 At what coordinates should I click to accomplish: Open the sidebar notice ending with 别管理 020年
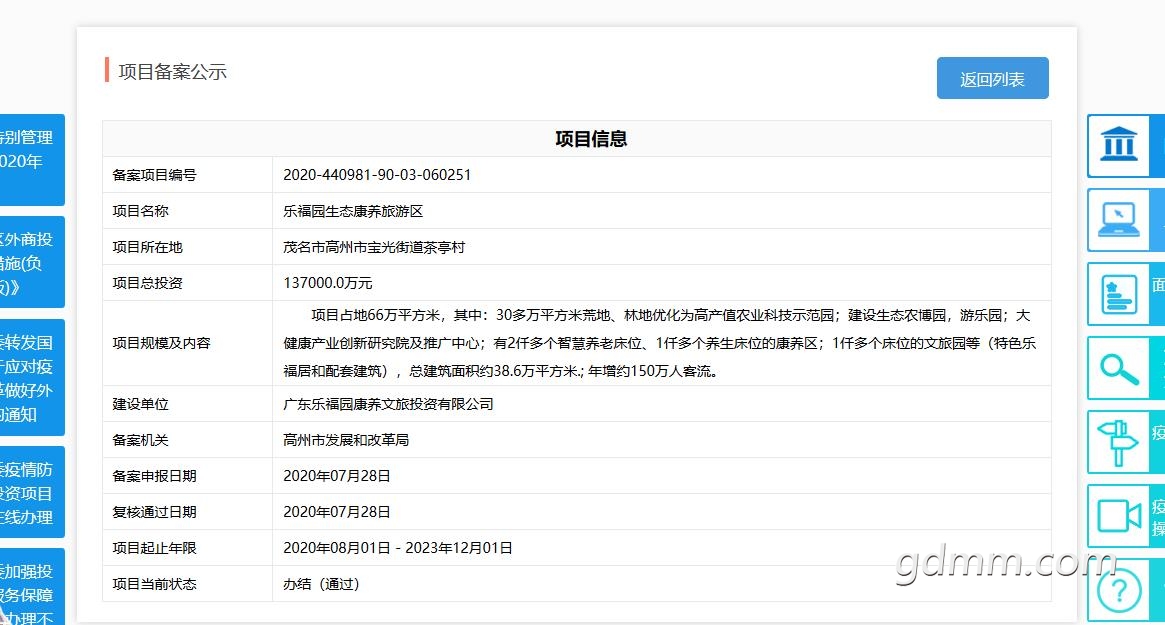click(32, 160)
